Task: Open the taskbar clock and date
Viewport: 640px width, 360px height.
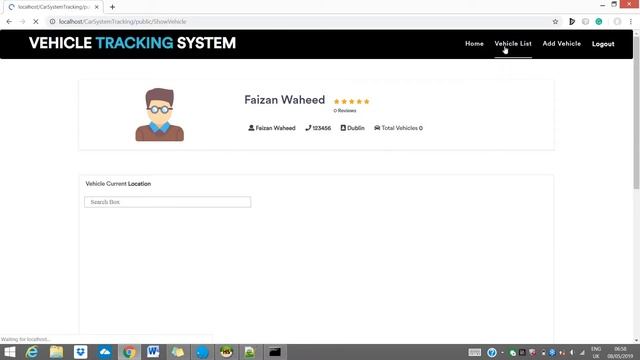Action: coord(620,353)
